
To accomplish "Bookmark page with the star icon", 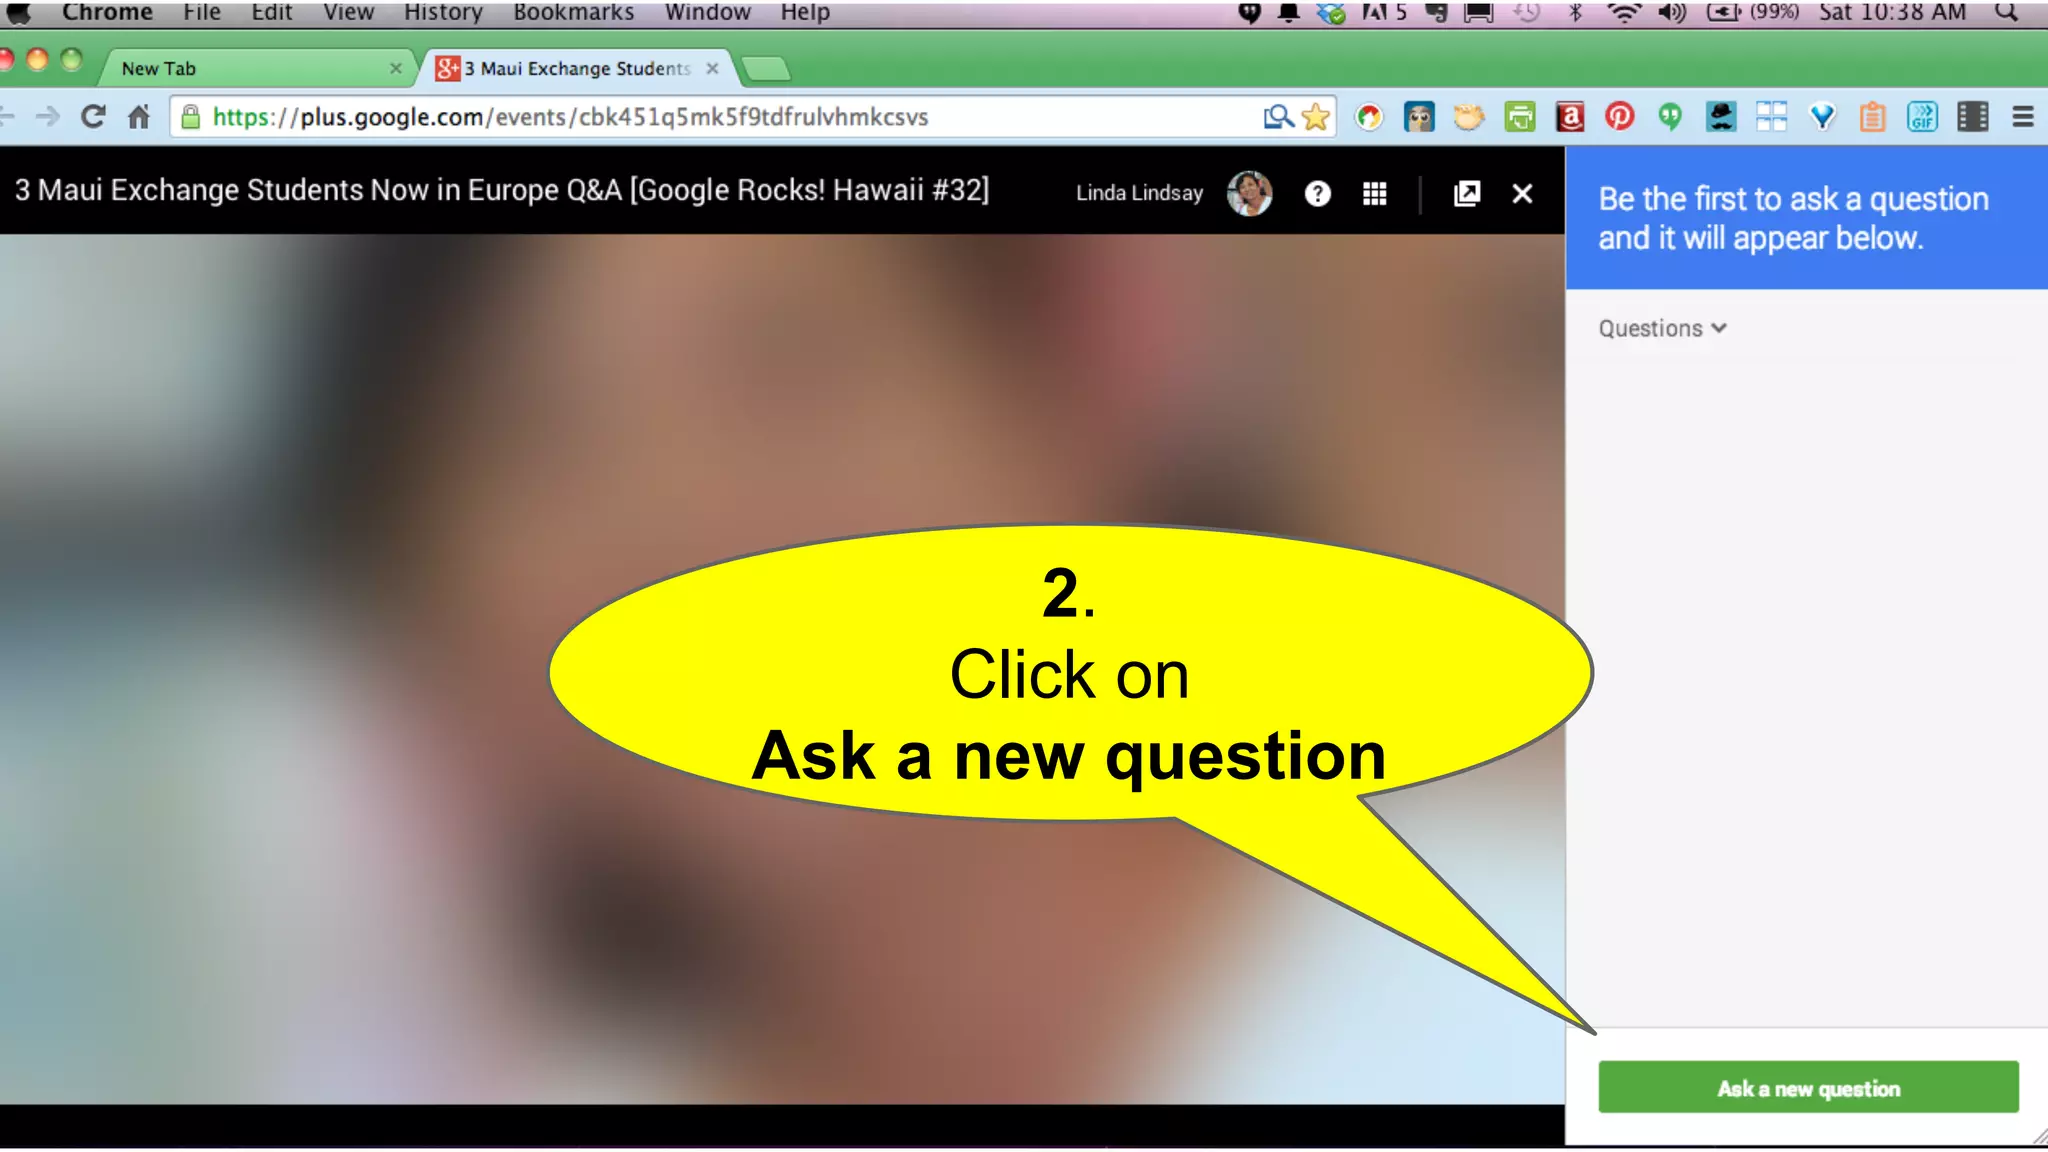I will [1316, 117].
